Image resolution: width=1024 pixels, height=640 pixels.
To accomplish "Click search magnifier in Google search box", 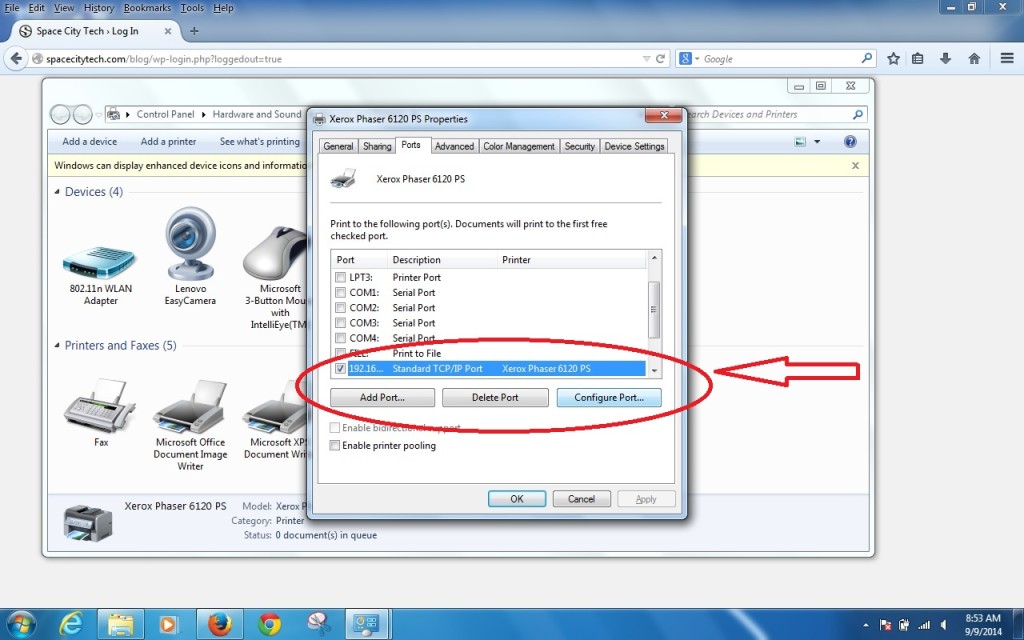I will coord(867,58).
